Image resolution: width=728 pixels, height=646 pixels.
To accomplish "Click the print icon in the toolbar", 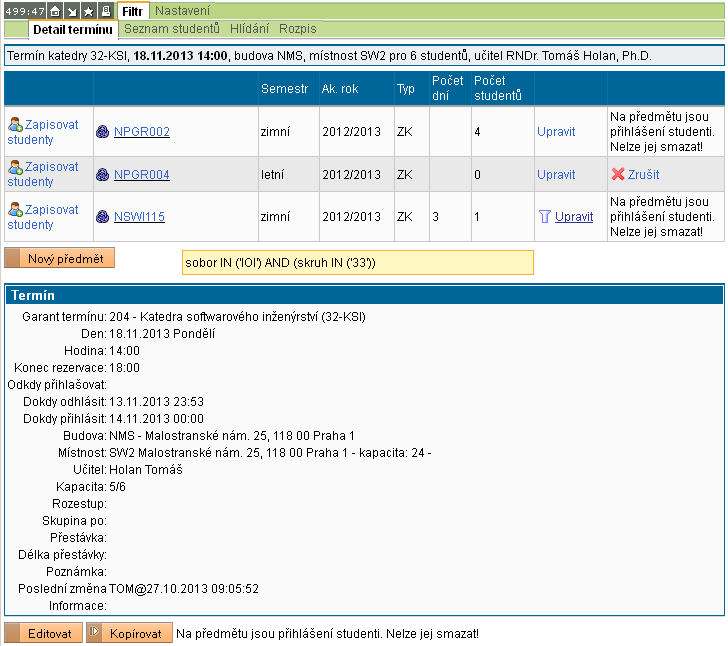I will (x=106, y=11).
